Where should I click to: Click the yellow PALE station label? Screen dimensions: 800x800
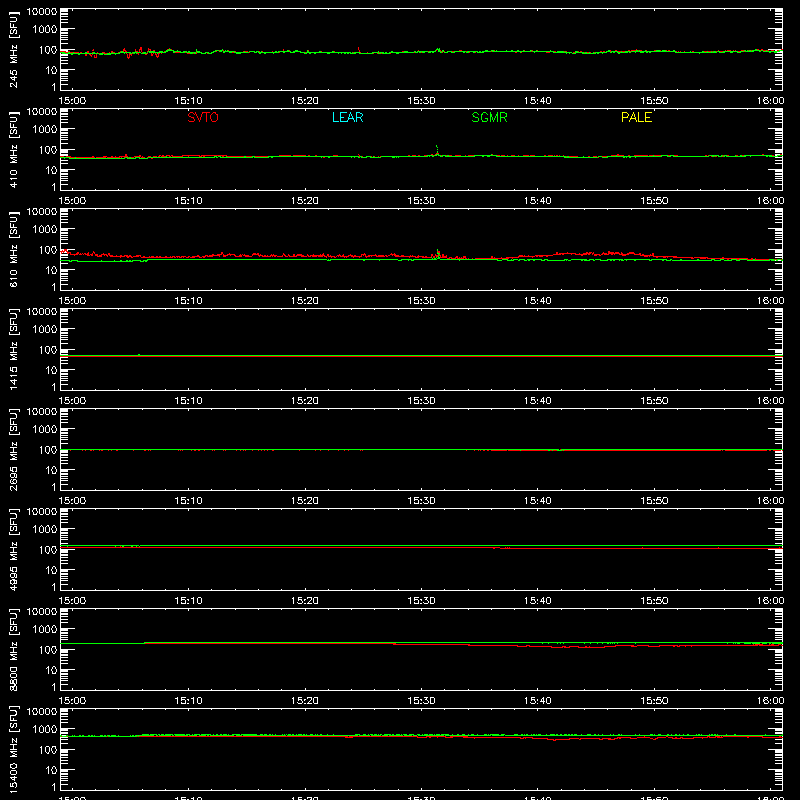[x=636, y=117]
